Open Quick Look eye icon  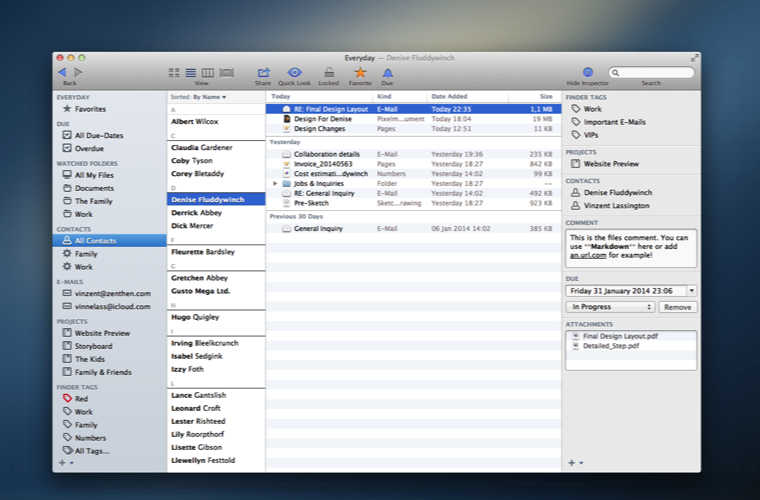[x=294, y=72]
